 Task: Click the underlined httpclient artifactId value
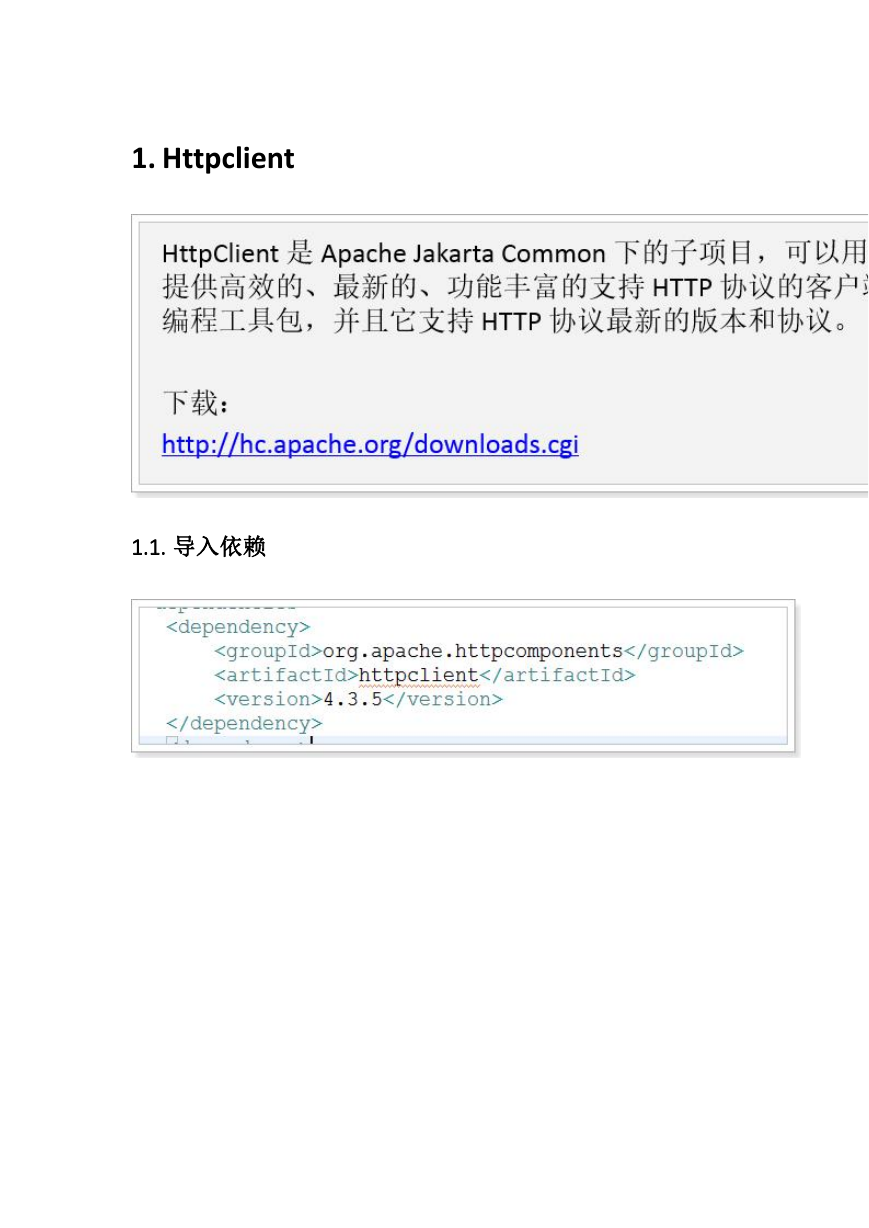tap(419, 675)
